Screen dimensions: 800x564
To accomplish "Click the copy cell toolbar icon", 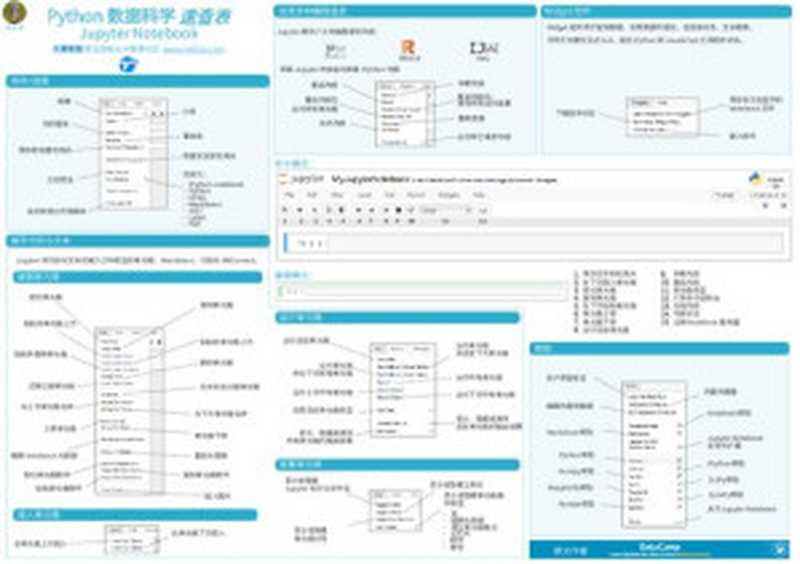I will (329, 210).
